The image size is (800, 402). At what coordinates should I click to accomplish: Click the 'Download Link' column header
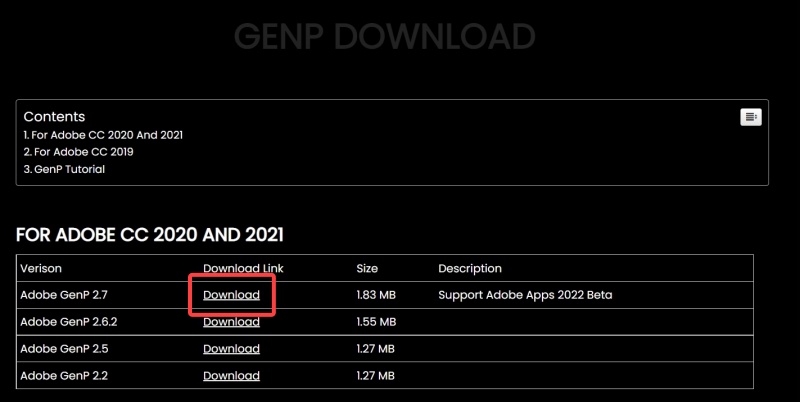(x=243, y=268)
